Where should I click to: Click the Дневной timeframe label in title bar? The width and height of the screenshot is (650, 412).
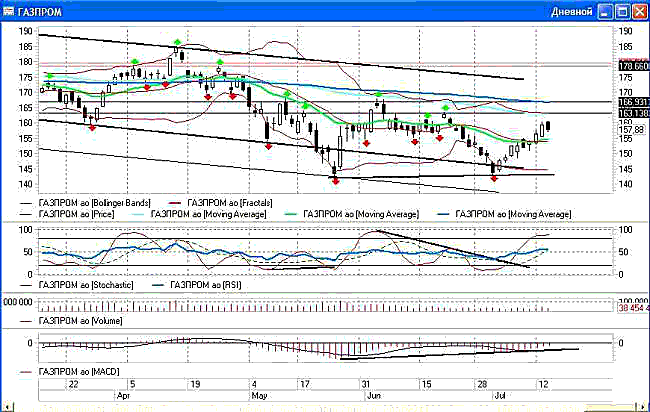[574, 10]
